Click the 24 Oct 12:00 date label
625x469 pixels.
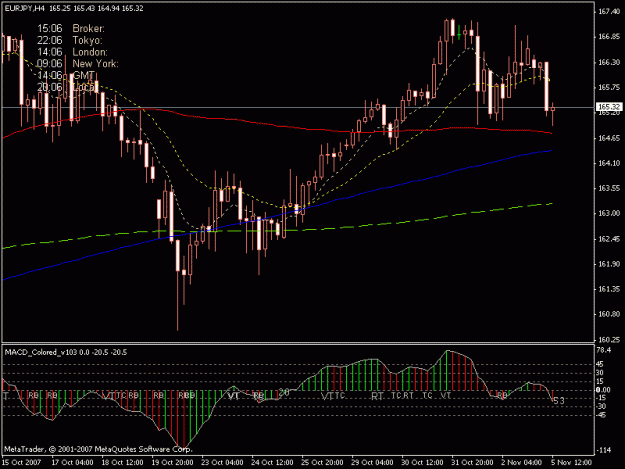click(273, 463)
